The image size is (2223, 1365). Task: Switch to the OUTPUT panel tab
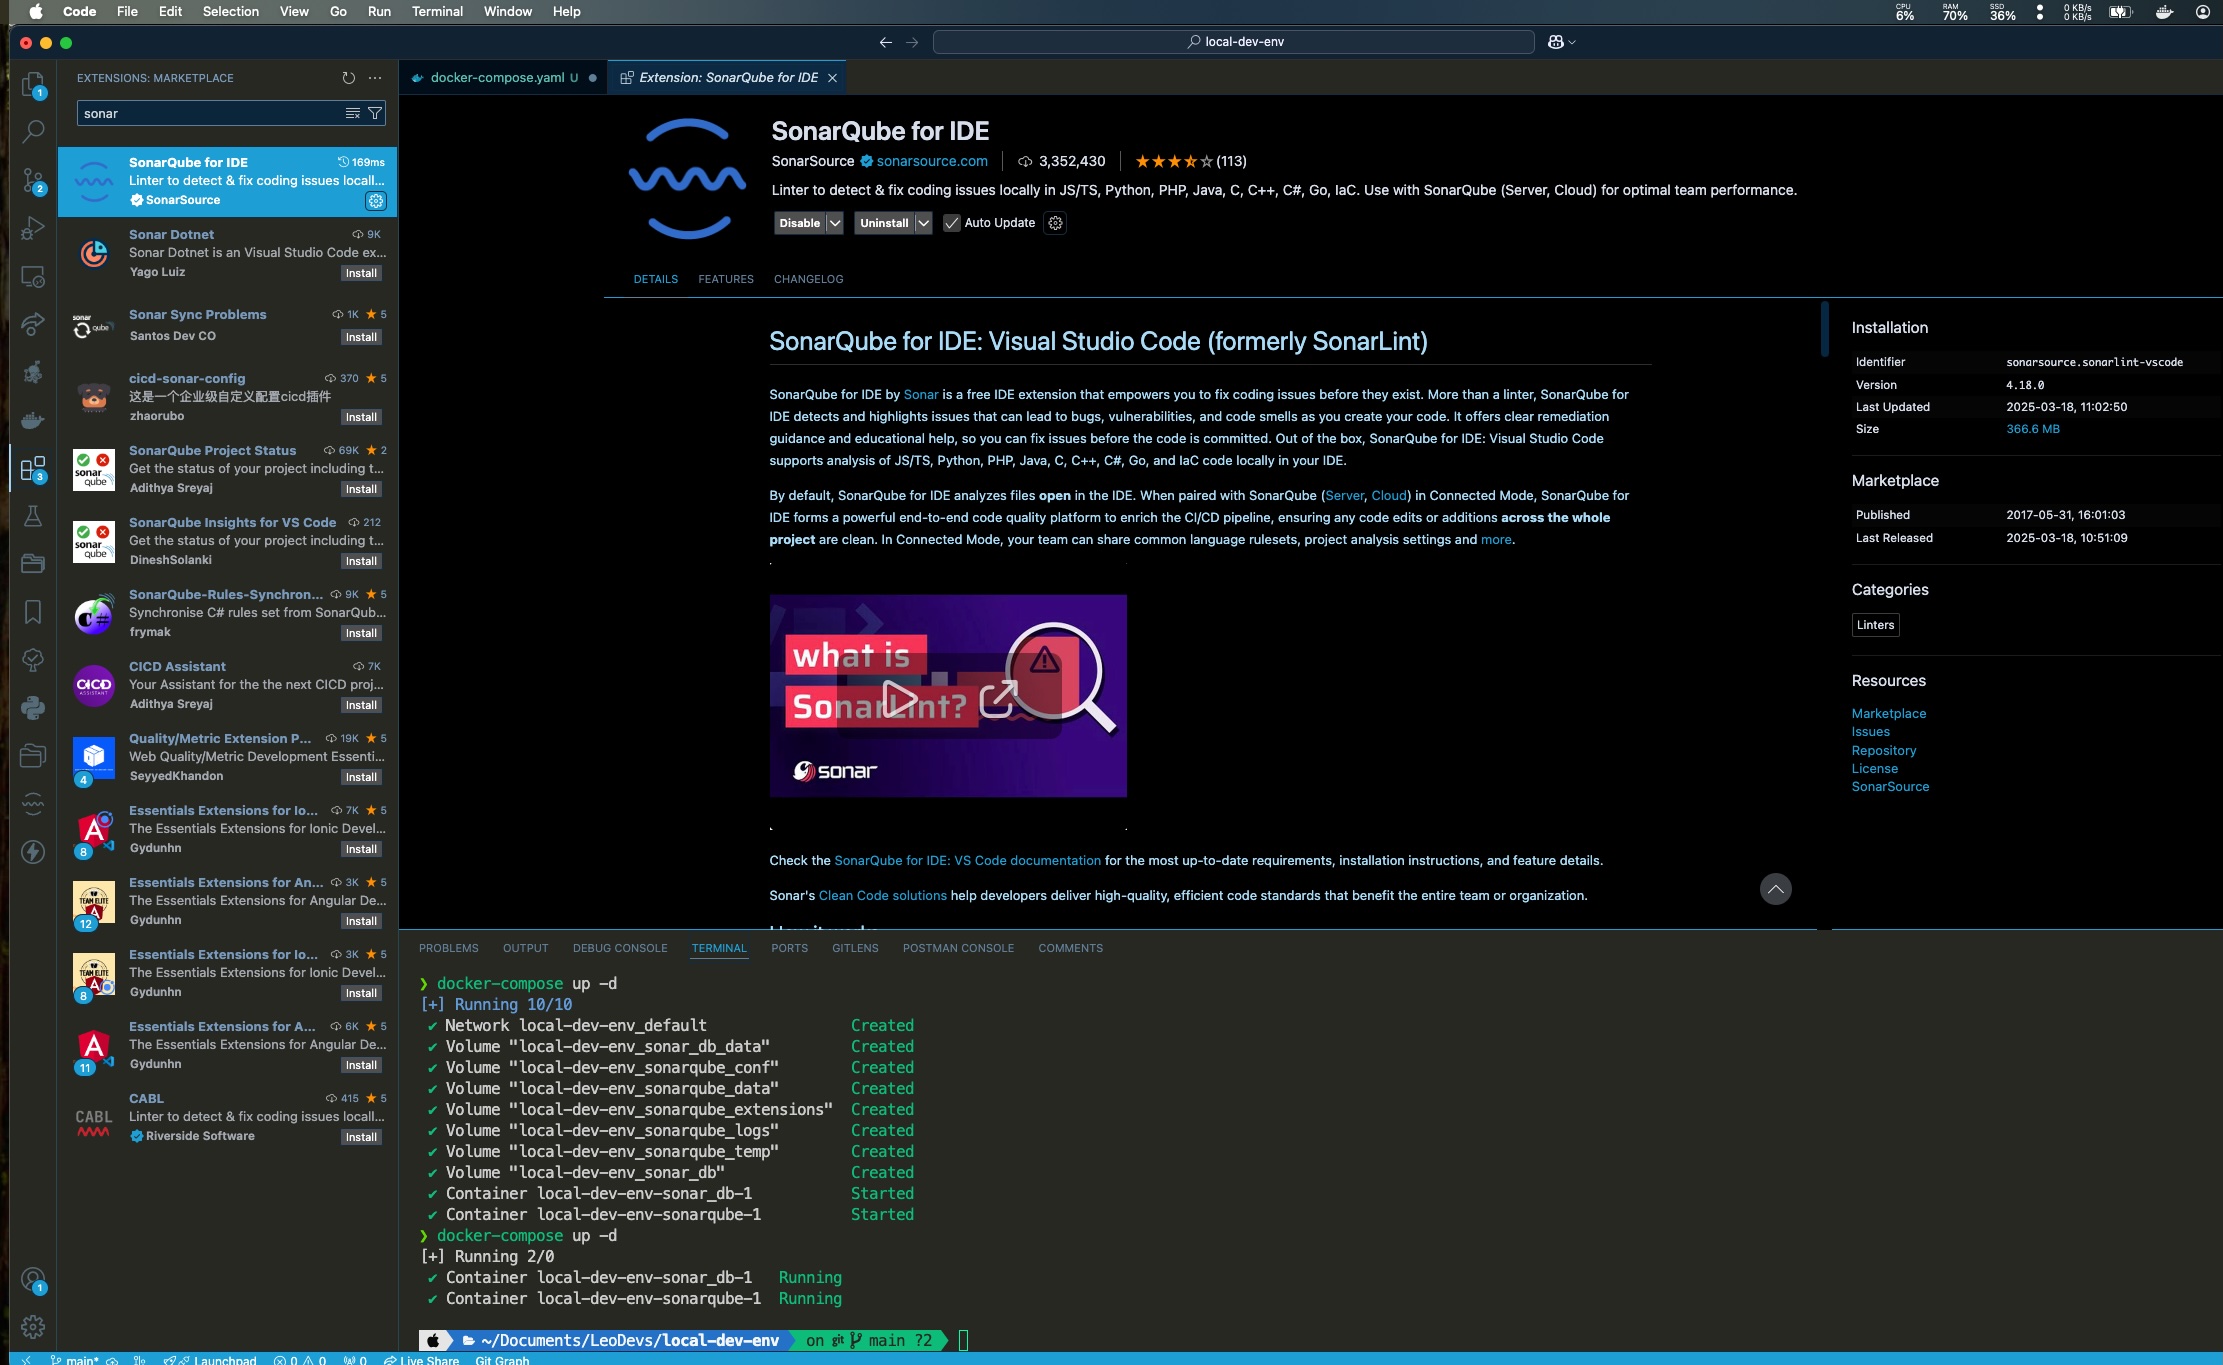(525, 948)
